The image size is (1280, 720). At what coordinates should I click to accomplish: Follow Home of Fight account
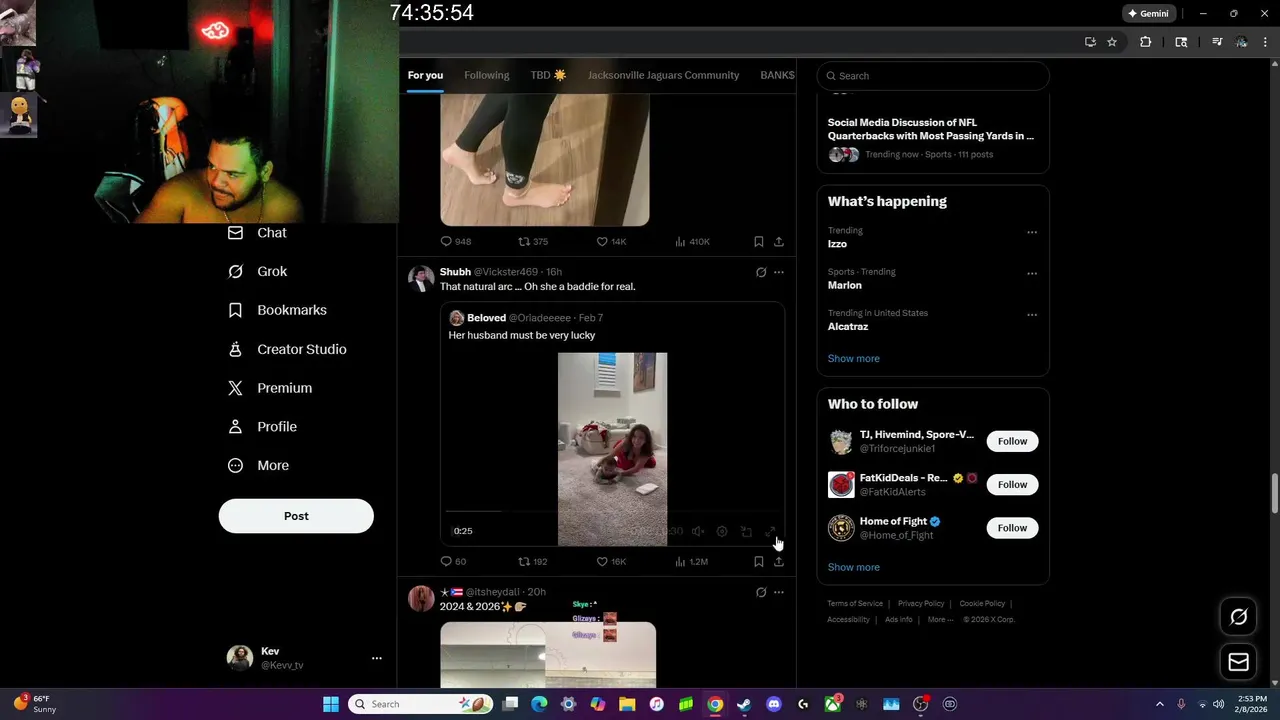pyautogui.click(x=1012, y=528)
